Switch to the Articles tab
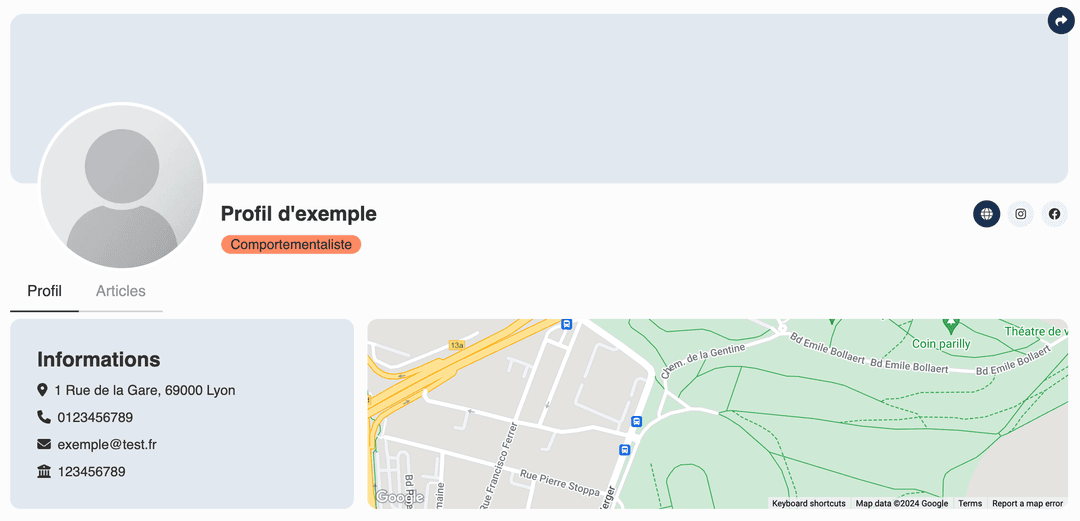 121,291
